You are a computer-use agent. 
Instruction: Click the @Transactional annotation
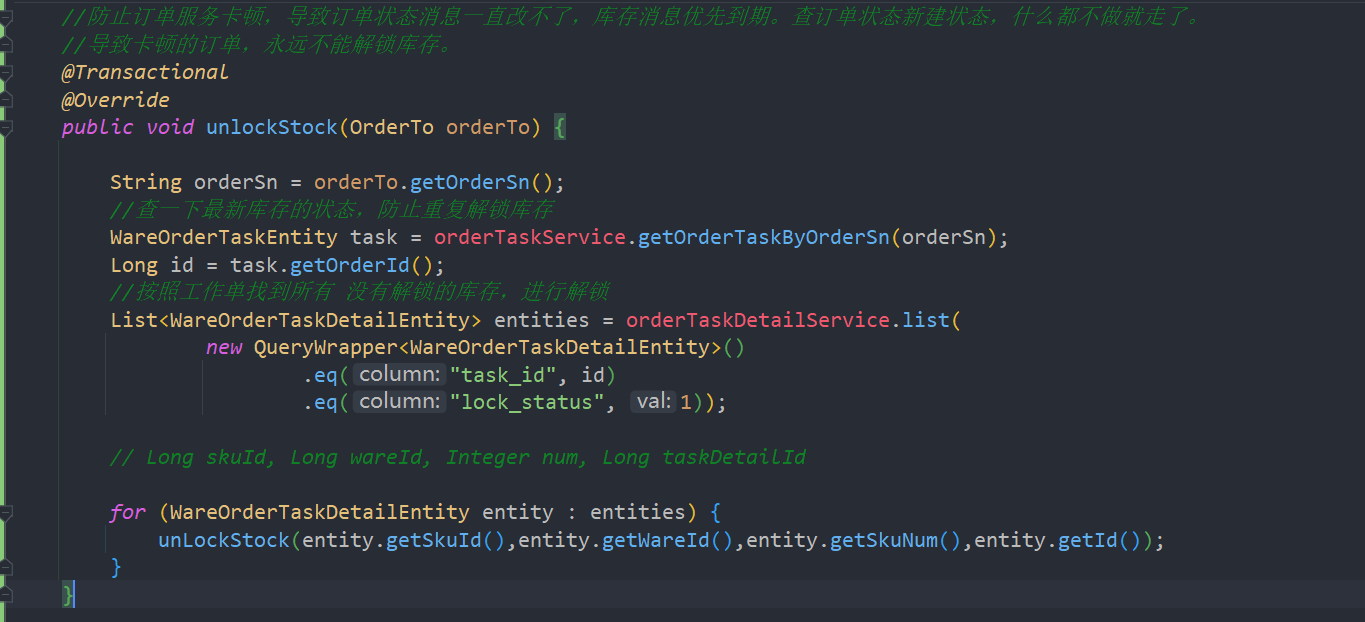coord(145,72)
